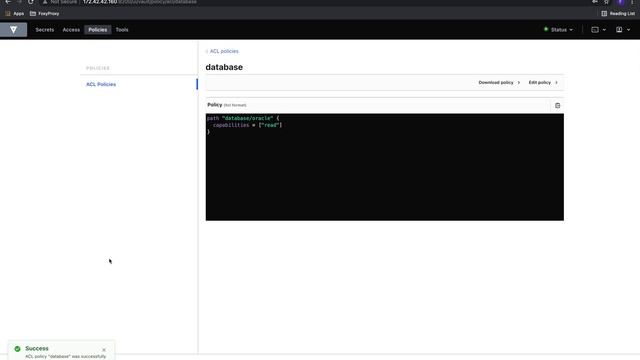Click inside the policy code viewer
Image resolution: width=640 pixels, height=360 pixels.
point(384,167)
